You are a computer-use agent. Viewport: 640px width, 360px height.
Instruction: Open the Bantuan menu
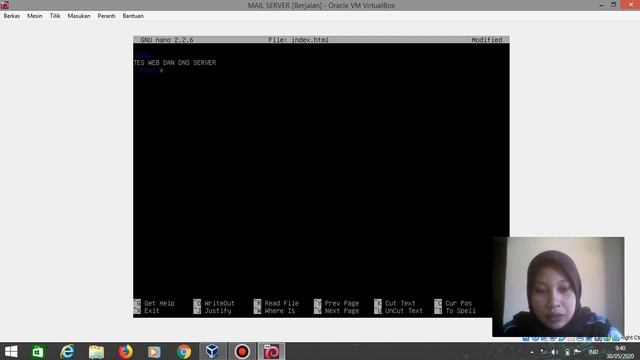[x=133, y=16]
